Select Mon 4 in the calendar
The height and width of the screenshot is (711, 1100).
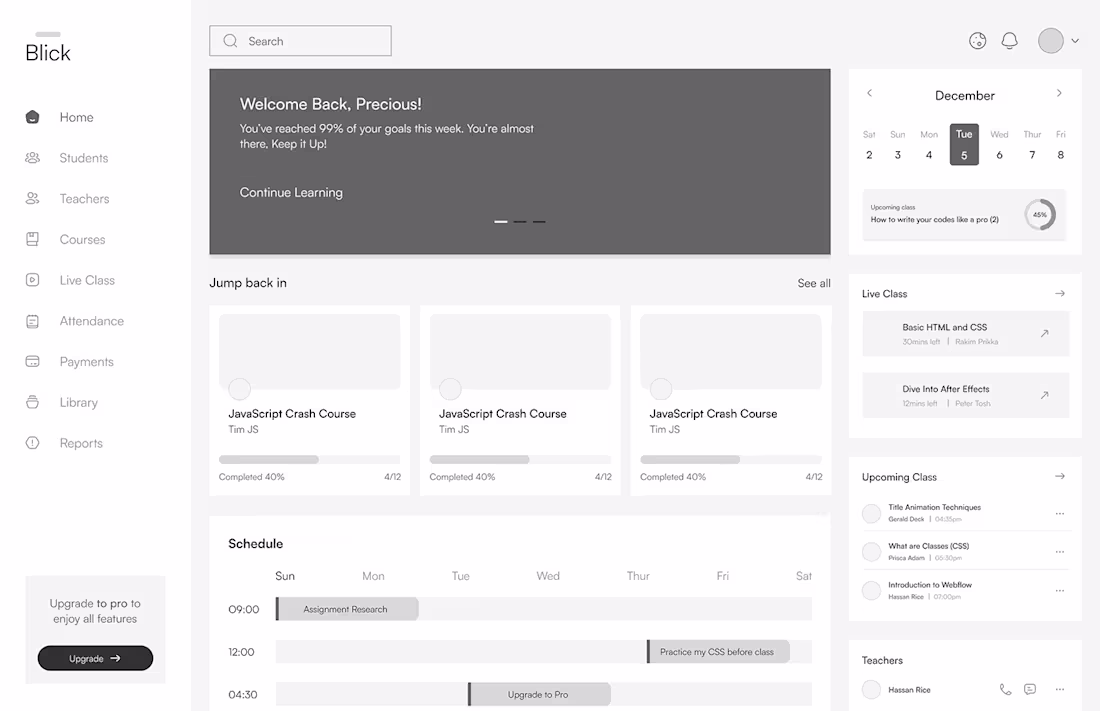click(929, 145)
